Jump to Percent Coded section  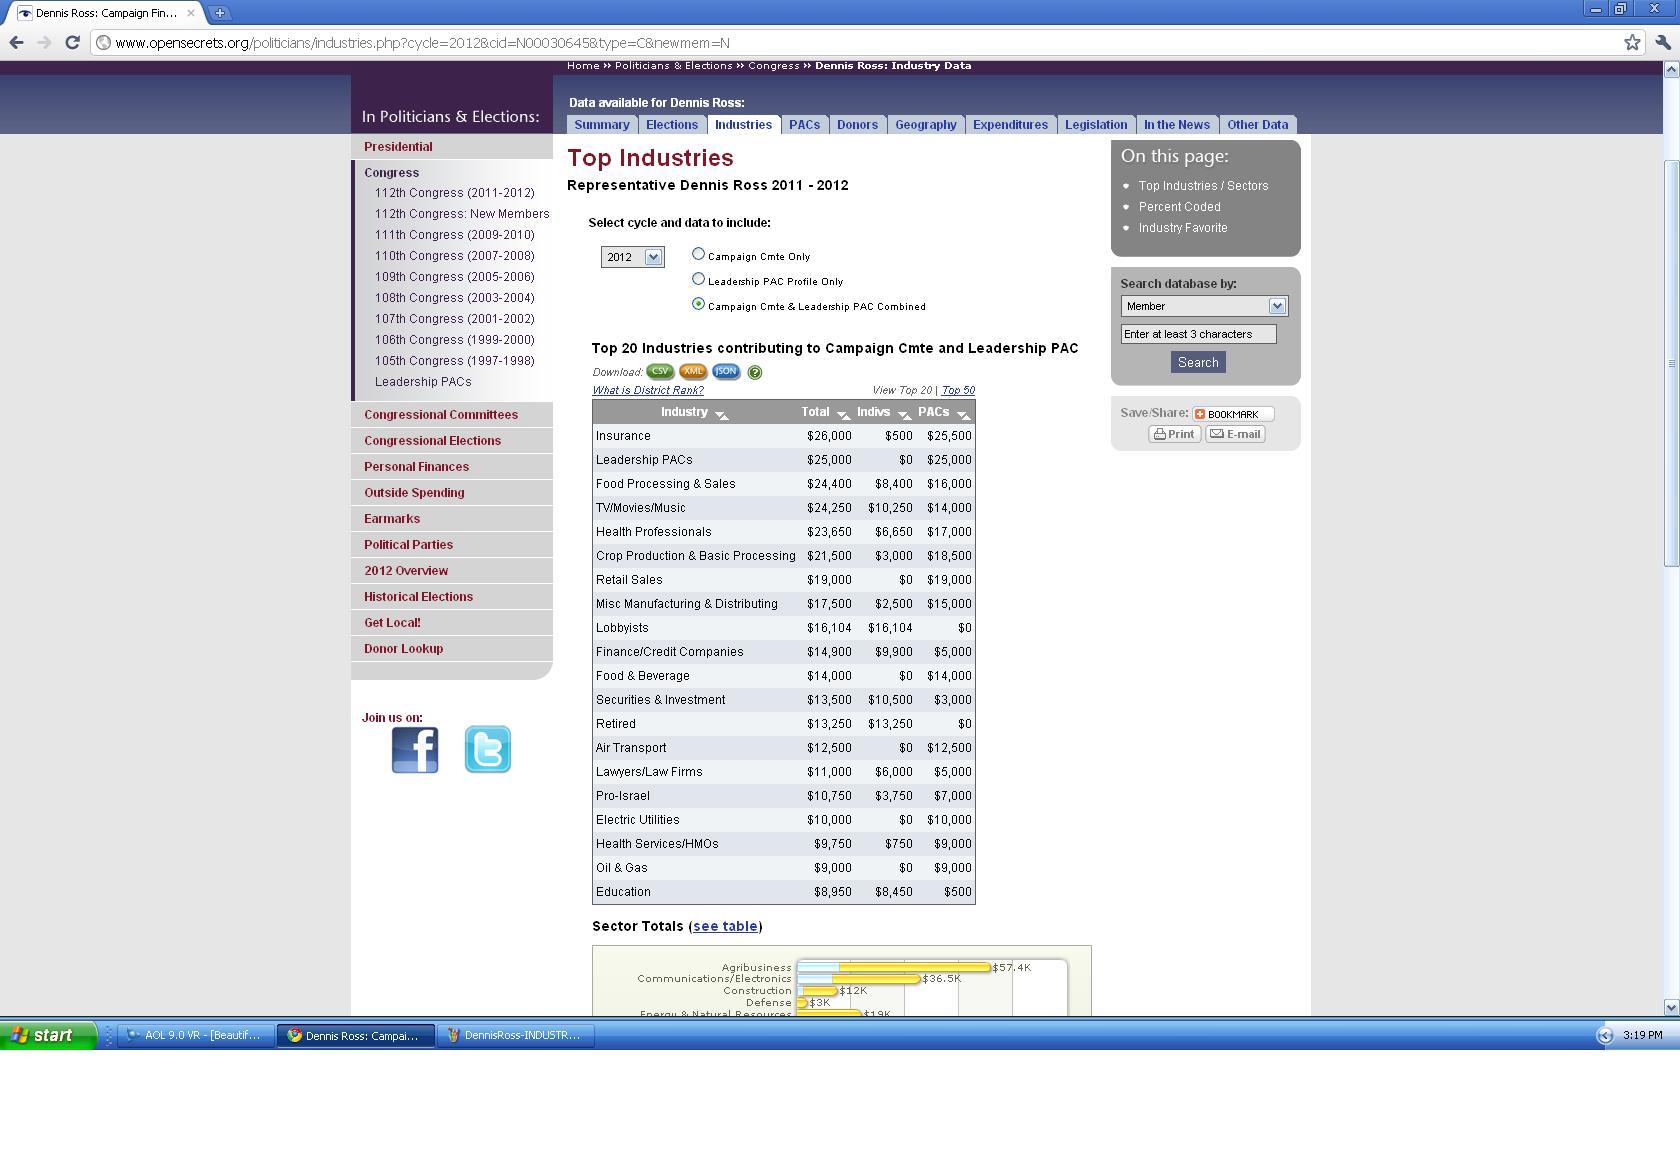click(1179, 207)
